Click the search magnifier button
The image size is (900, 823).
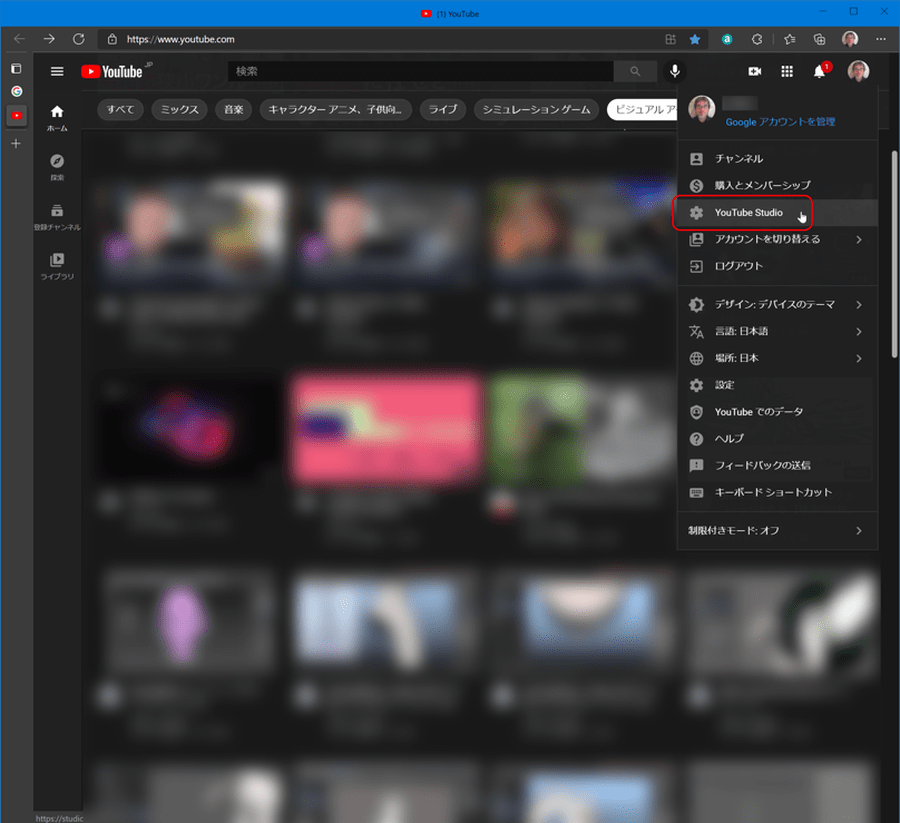(x=635, y=71)
